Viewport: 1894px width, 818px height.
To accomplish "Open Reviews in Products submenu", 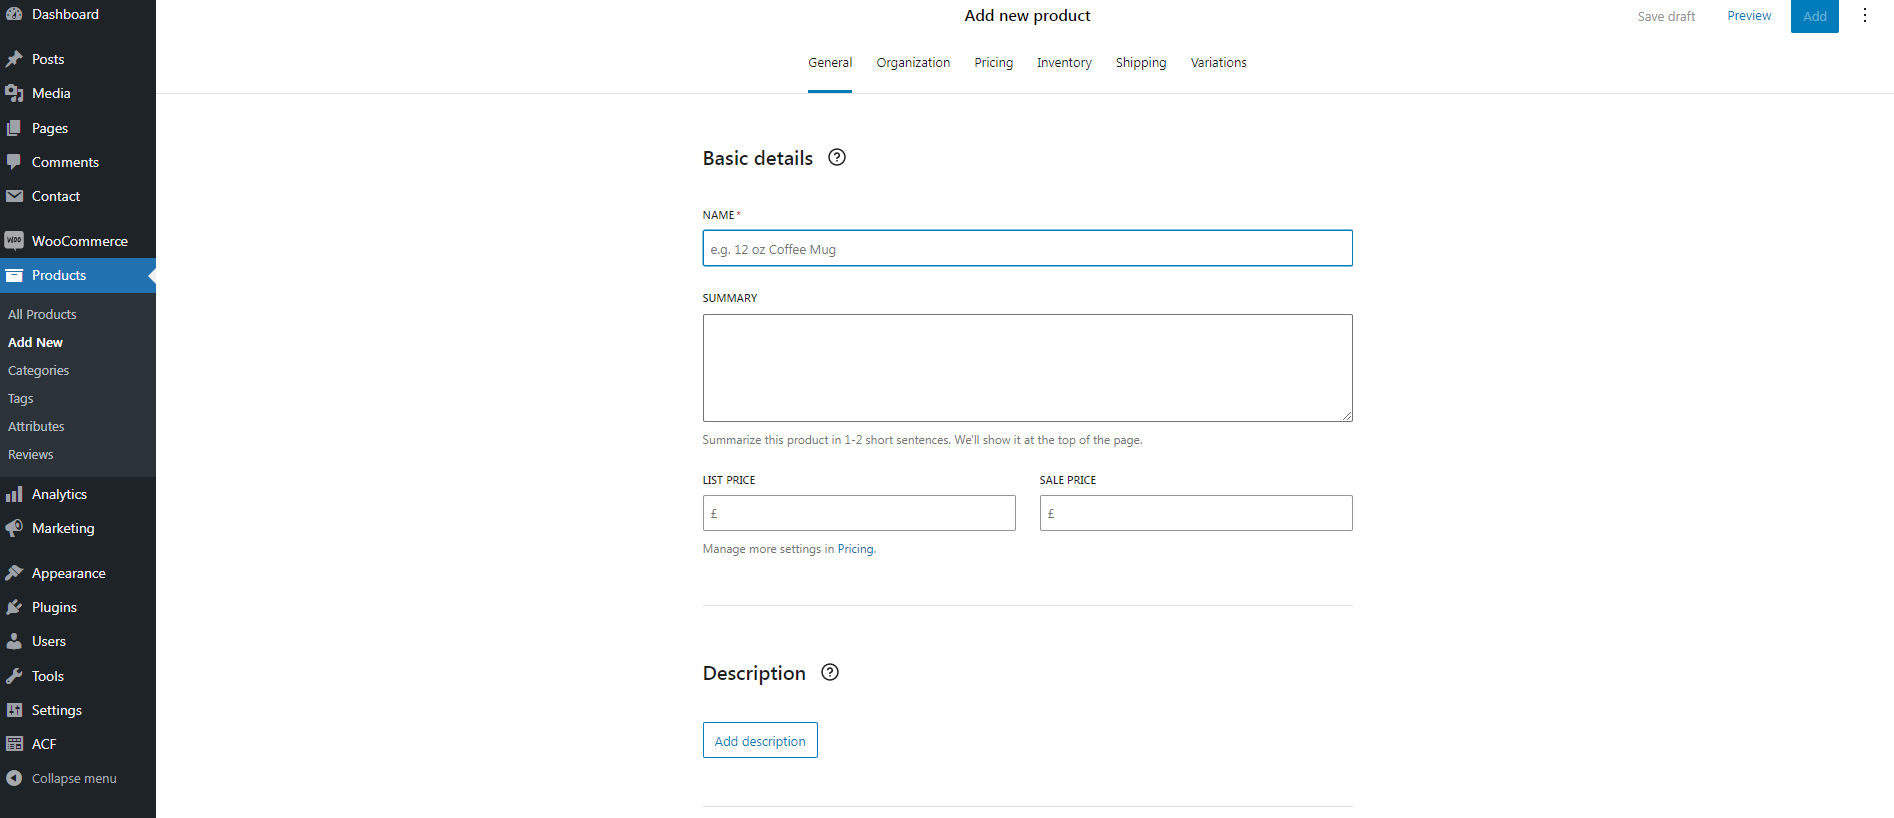I will coord(30,454).
